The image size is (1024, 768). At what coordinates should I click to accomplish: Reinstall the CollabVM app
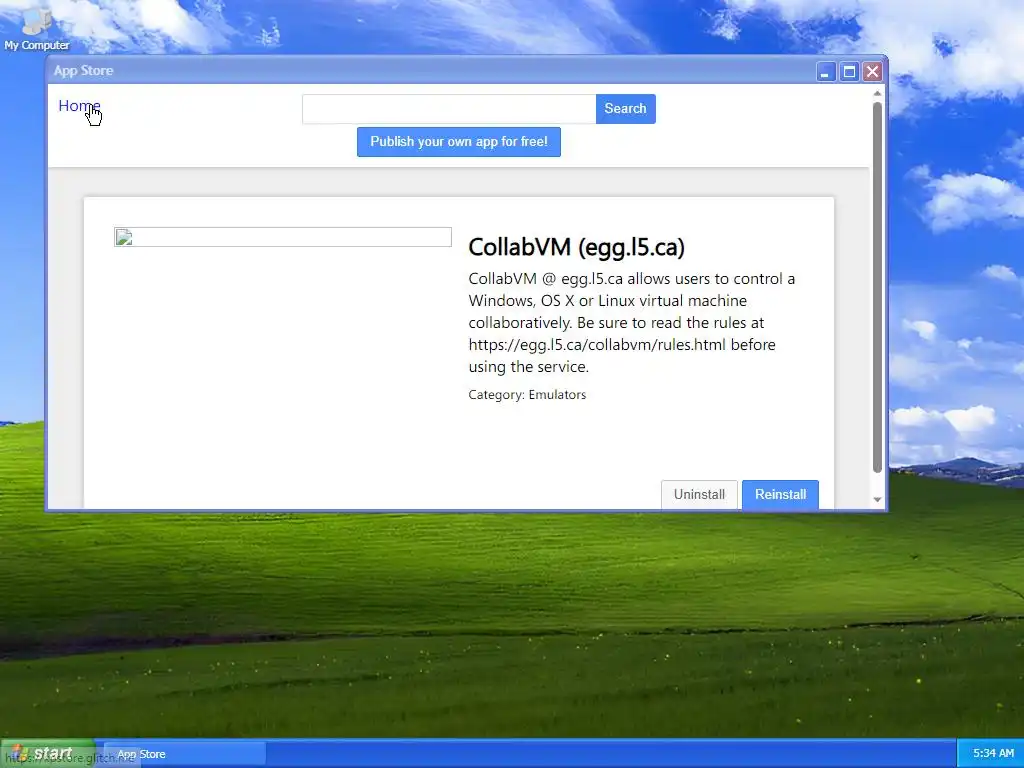[x=780, y=494]
